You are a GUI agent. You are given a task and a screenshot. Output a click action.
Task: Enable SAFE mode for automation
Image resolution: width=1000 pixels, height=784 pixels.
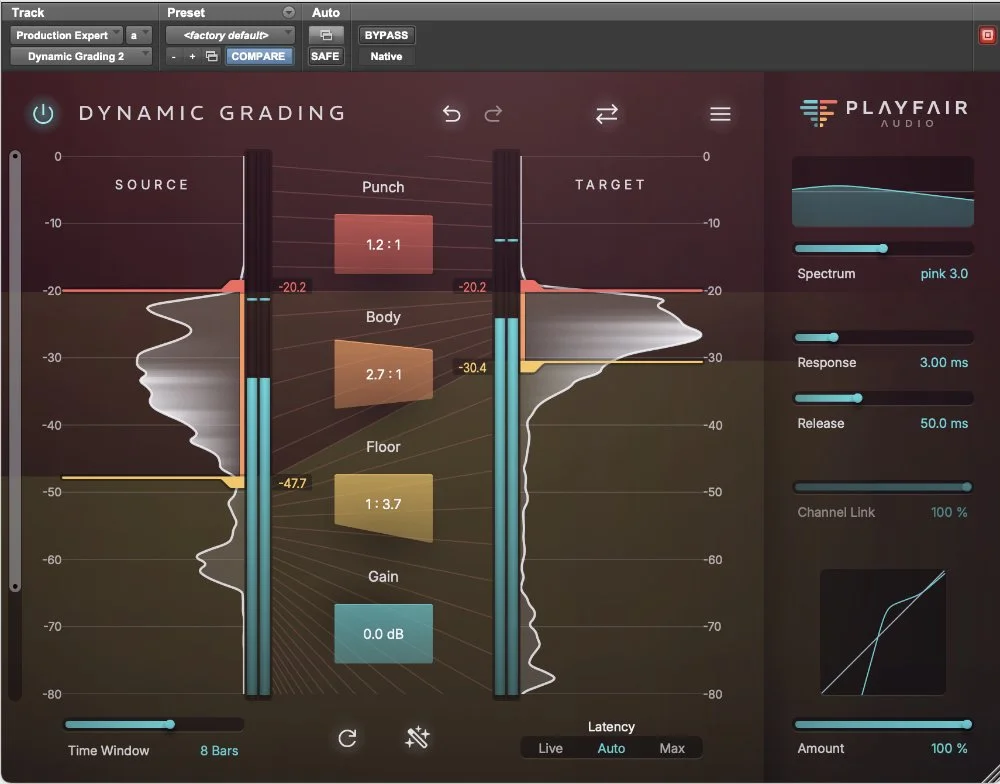click(325, 56)
